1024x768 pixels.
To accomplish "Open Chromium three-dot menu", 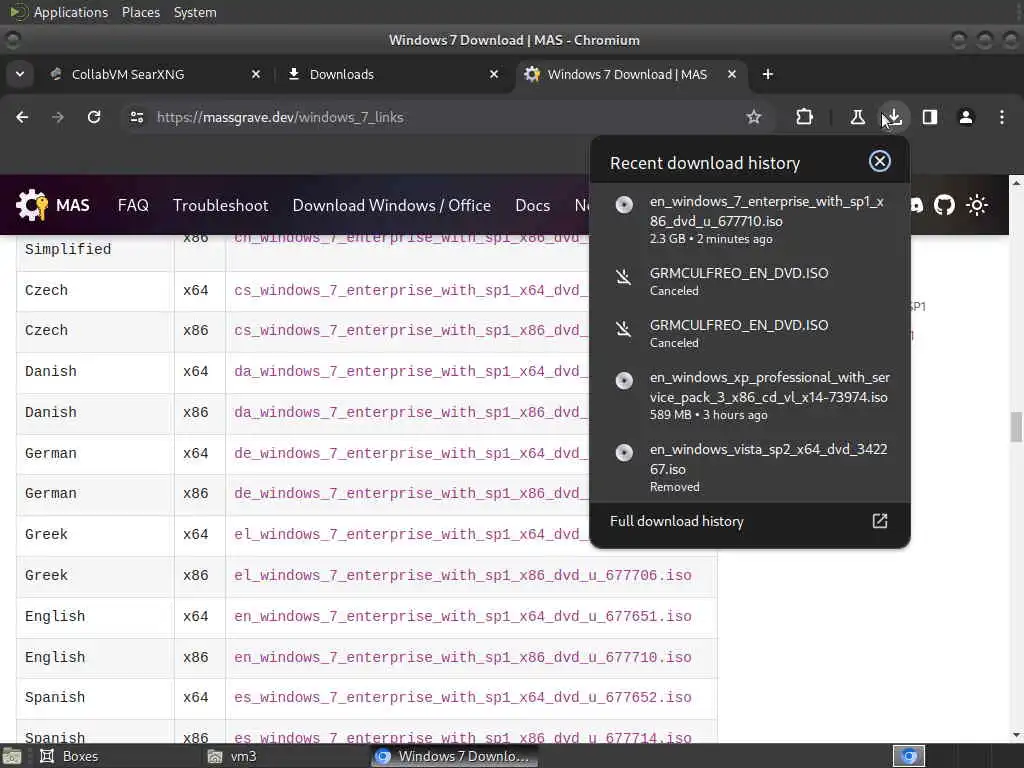I will pyautogui.click(x=1002, y=117).
